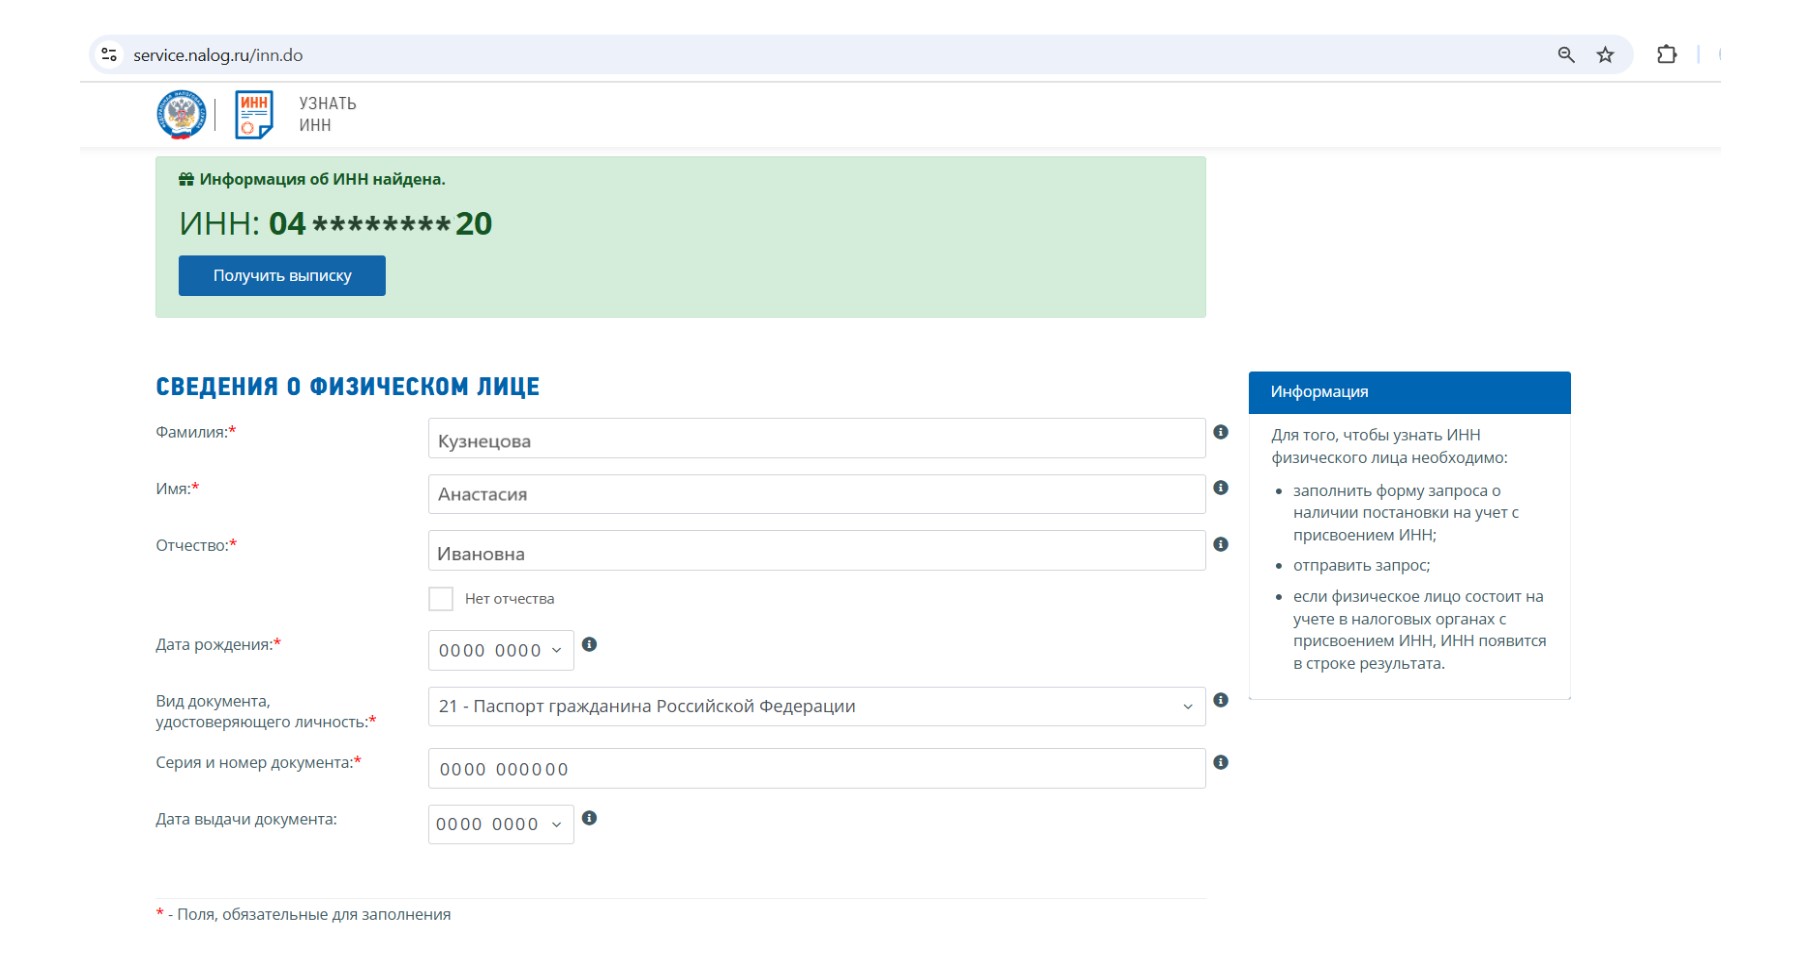
Task: View site information icon in address bar
Action: click(x=110, y=55)
